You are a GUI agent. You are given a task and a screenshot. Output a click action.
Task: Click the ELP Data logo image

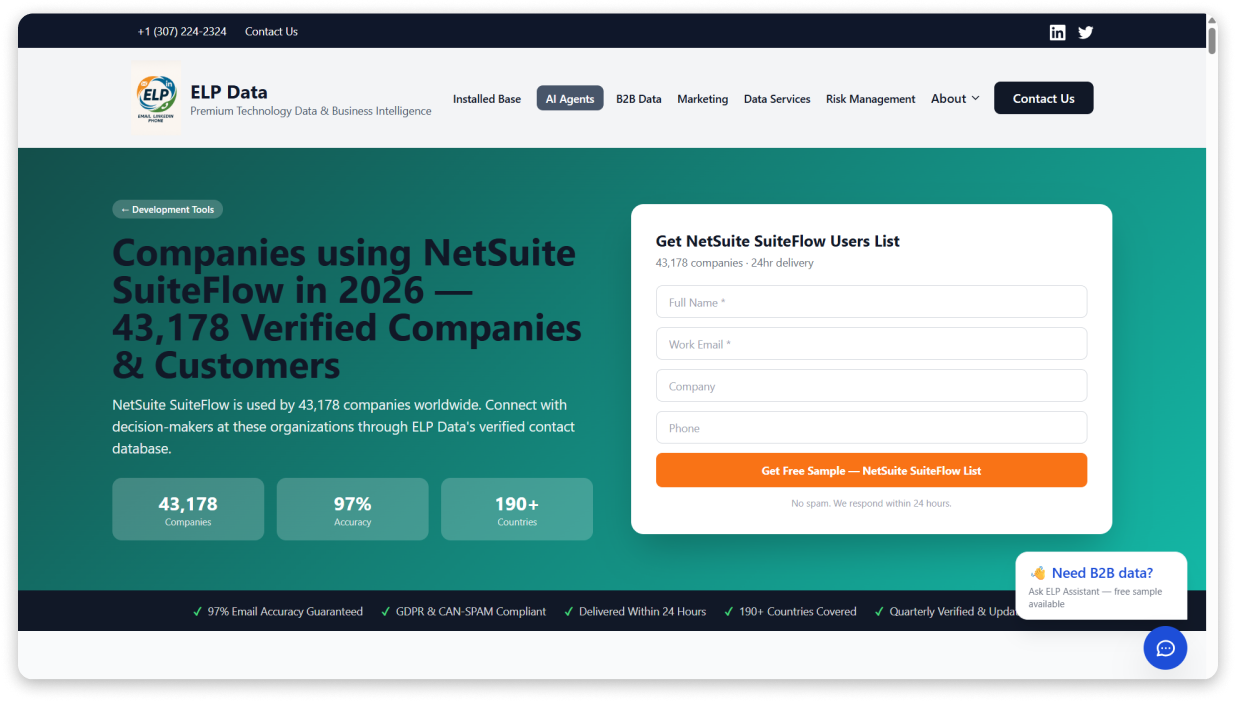[x=156, y=98]
